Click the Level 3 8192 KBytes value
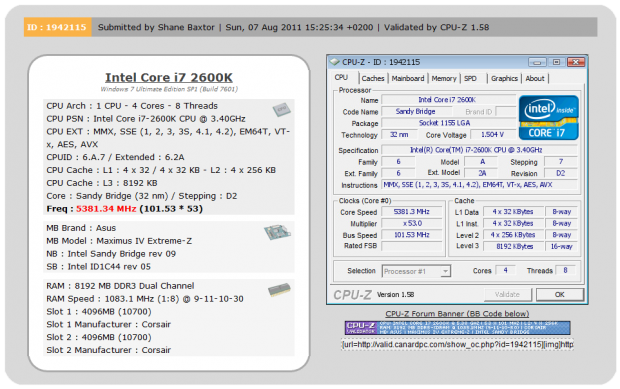This screenshot has height=389, width=620. pyautogui.click(x=513, y=246)
